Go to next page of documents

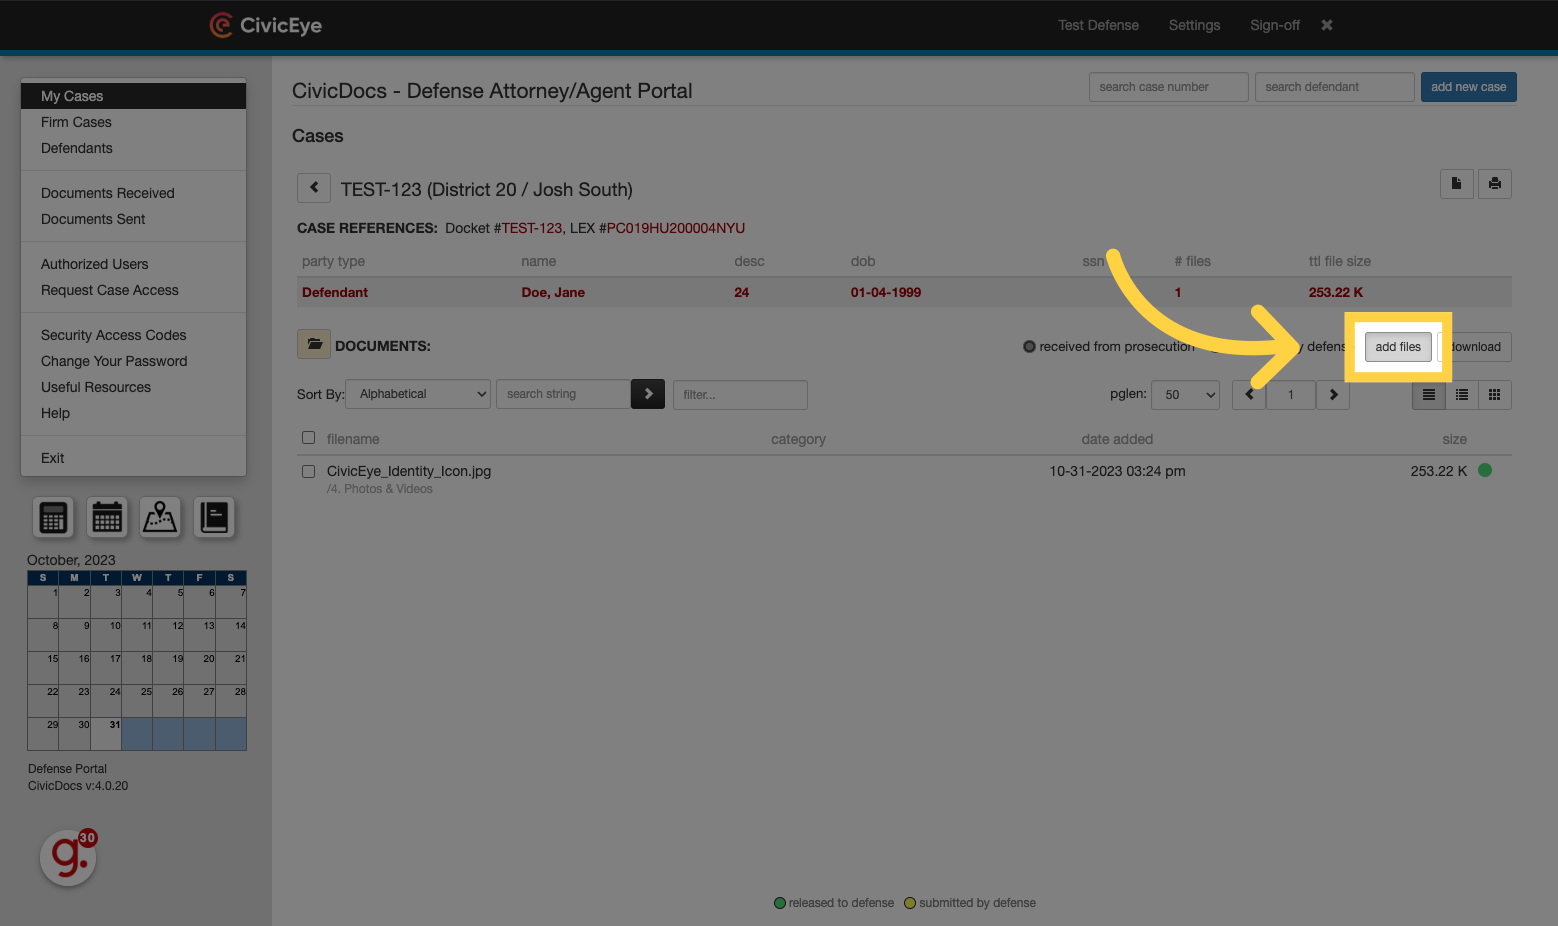pos(1333,395)
